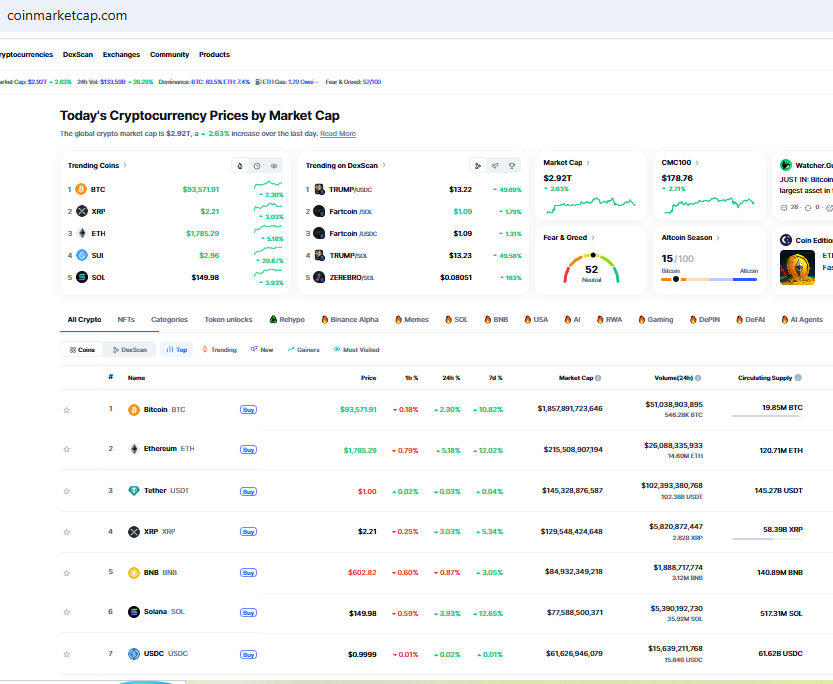Open the Altcoin Season card chevron
Image resolution: width=833 pixels, height=684 pixels.
pos(718,238)
